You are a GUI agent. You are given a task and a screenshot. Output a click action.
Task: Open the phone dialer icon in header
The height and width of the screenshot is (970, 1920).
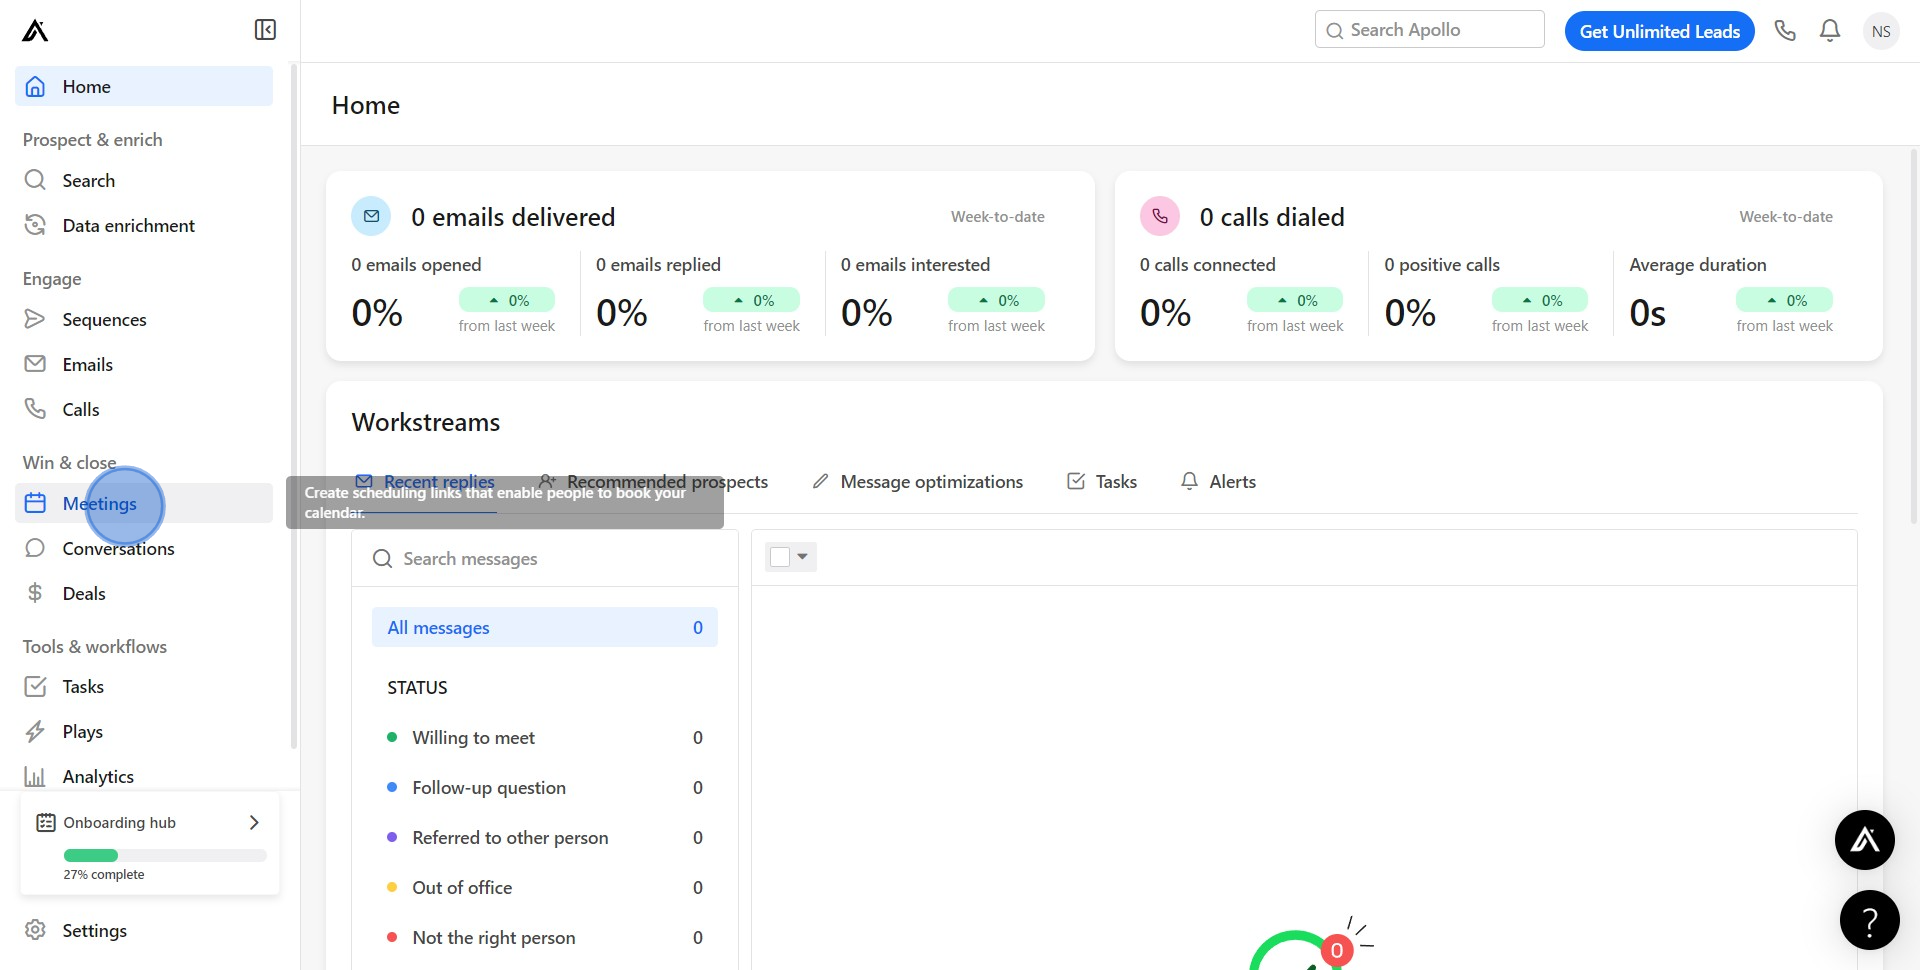pyautogui.click(x=1785, y=30)
